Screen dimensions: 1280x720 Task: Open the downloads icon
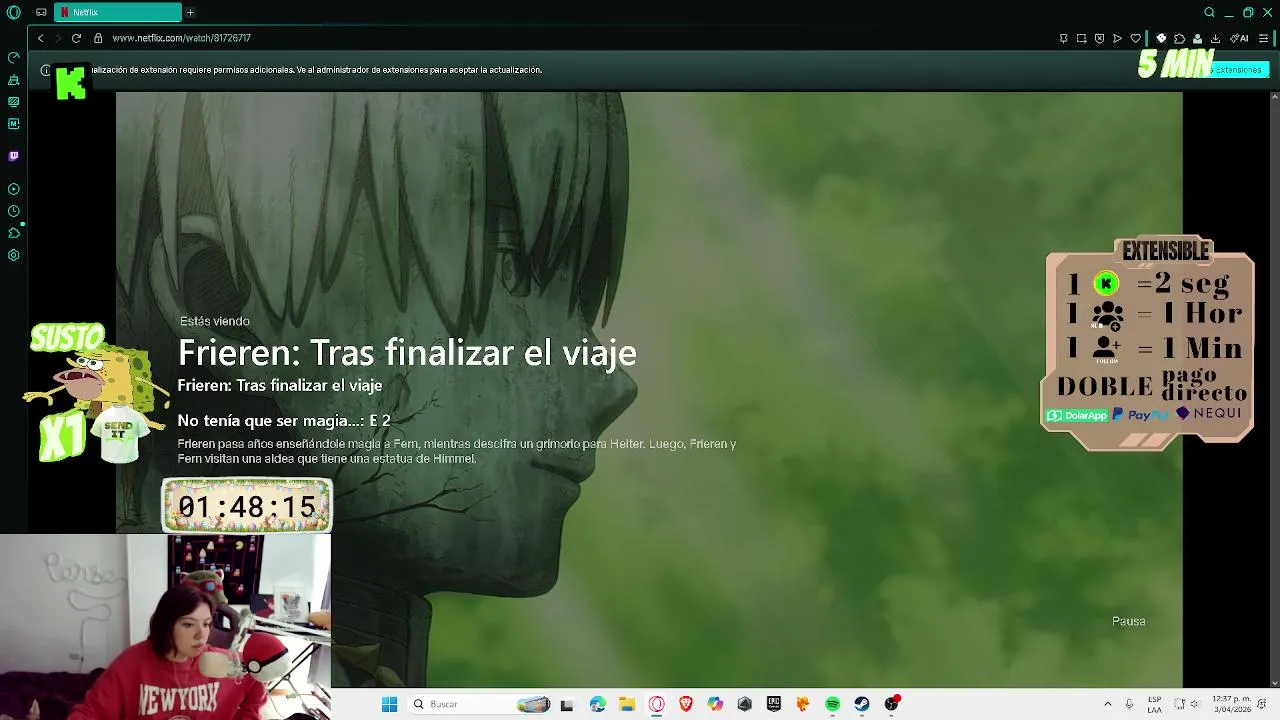click(1215, 38)
